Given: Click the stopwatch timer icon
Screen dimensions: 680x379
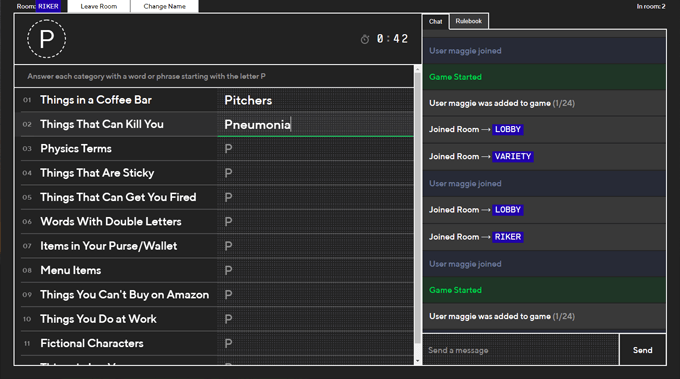Looking at the screenshot, I should 365,39.
